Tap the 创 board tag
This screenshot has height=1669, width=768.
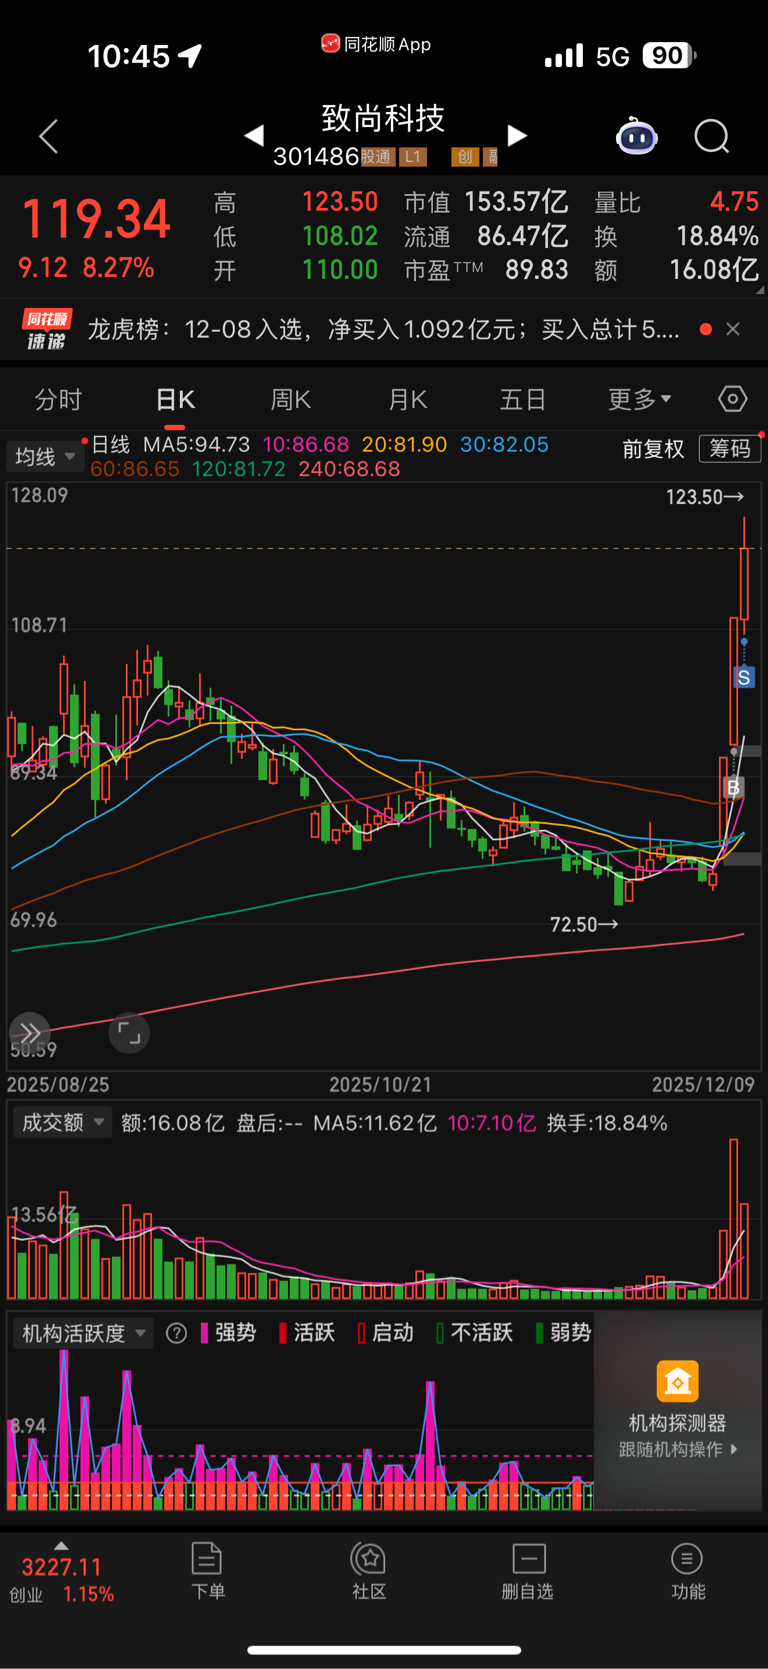coord(464,157)
